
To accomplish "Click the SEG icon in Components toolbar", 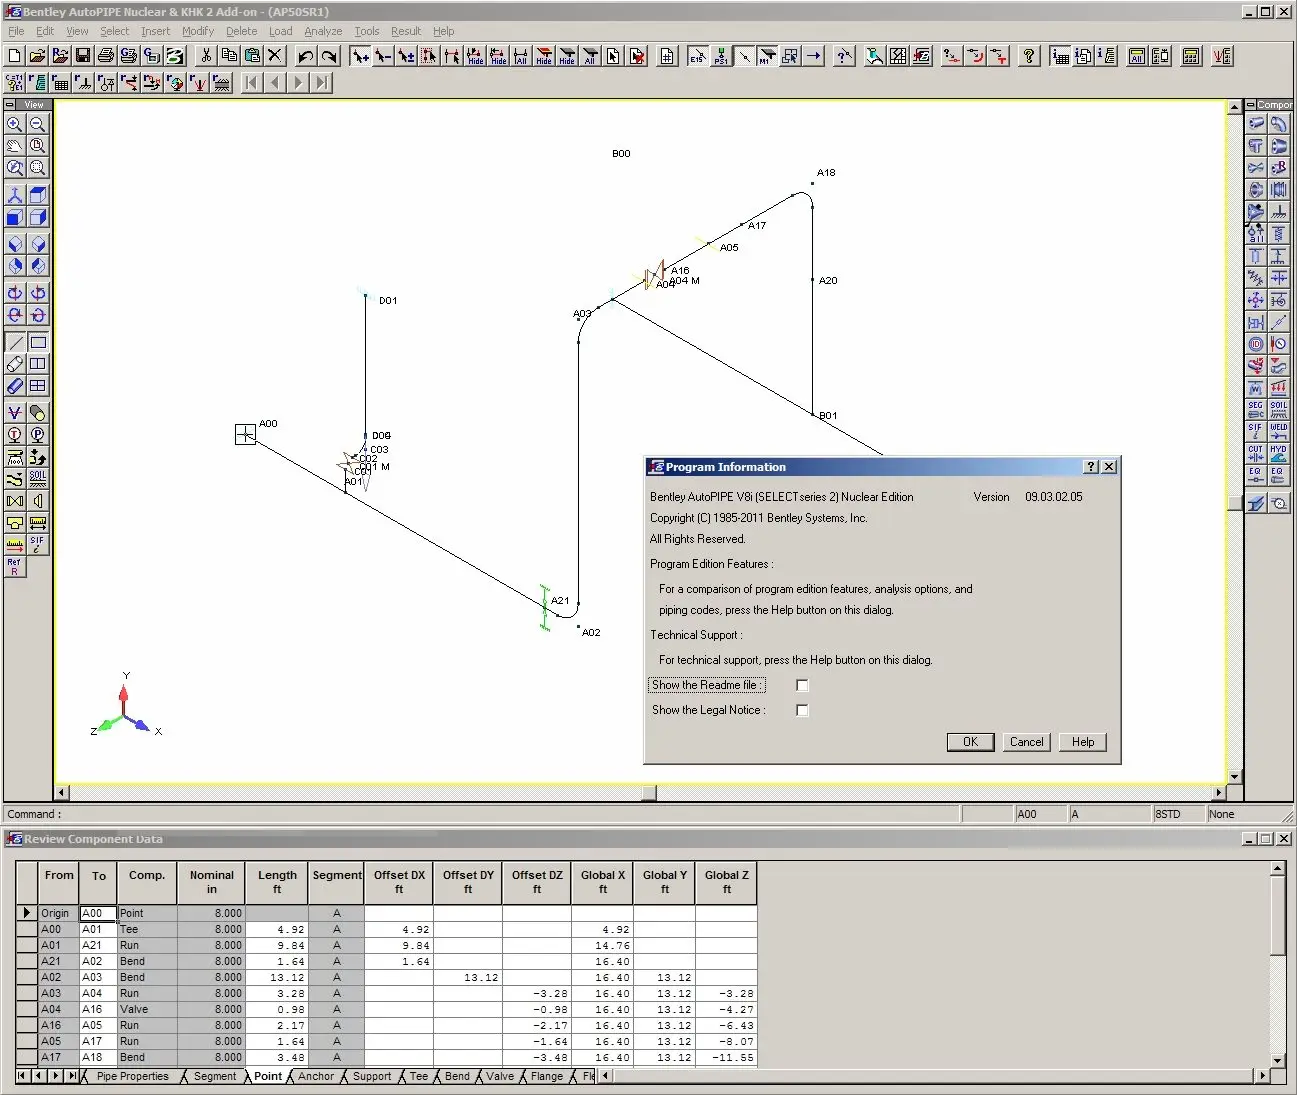I will coord(1256,409).
